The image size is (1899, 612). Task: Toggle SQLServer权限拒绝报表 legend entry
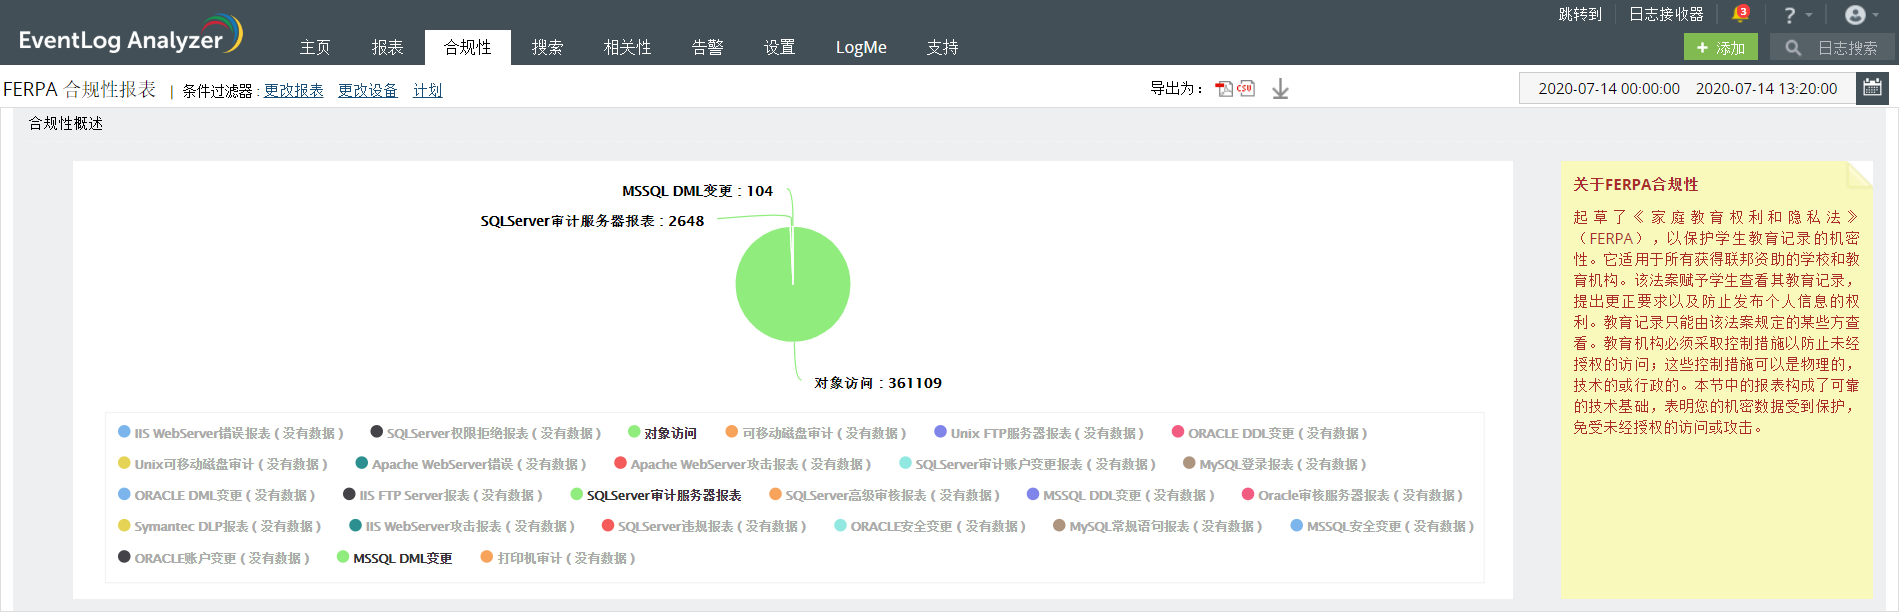[x=486, y=433]
